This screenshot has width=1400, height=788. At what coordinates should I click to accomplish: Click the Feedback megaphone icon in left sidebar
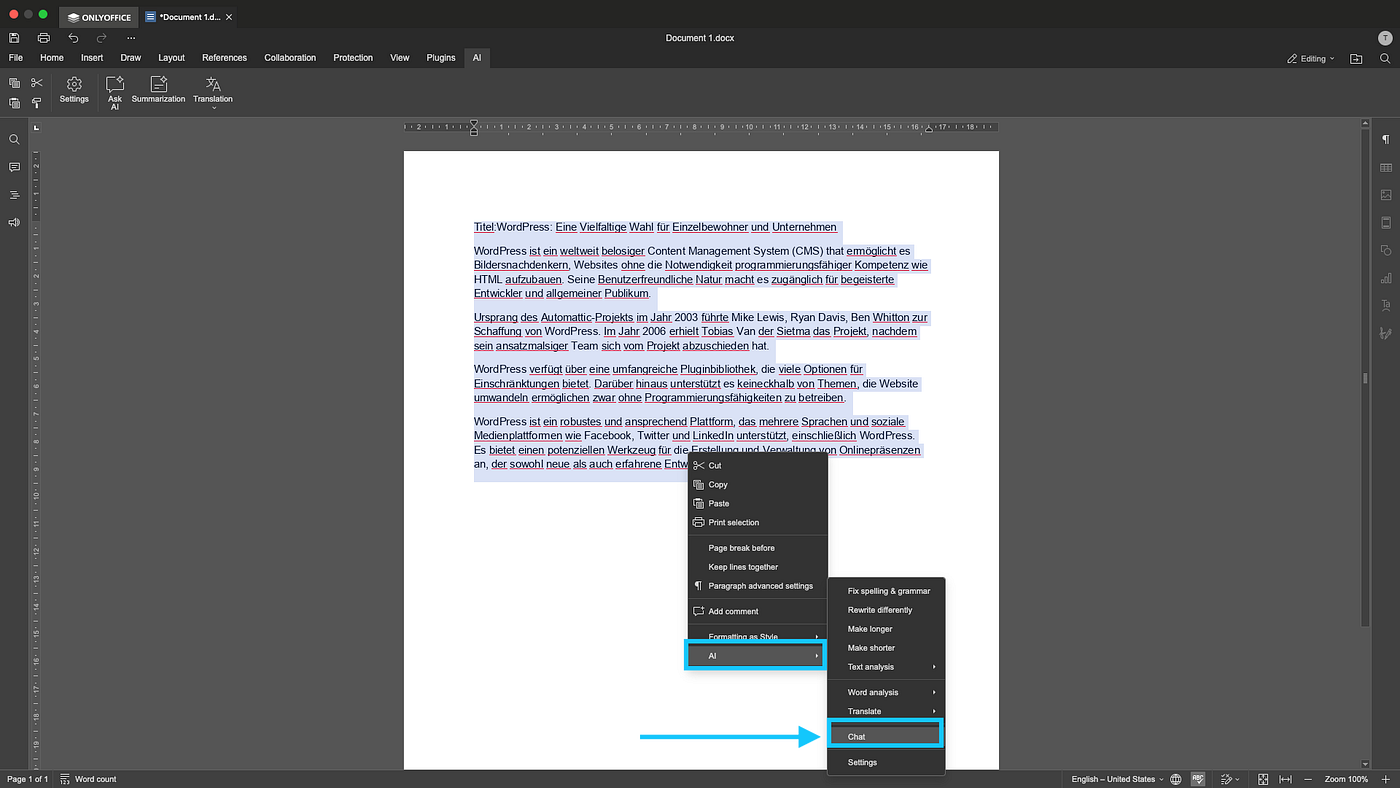coord(14,222)
